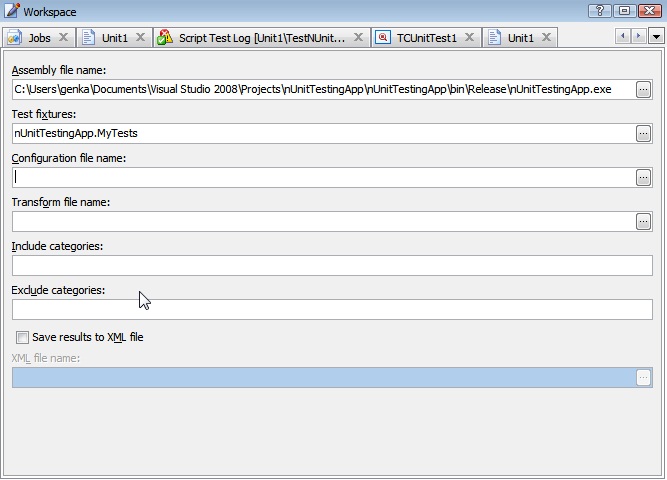The height and width of the screenshot is (480, 667).
Task: Click inside the Transform file name field
Action: 322,221
